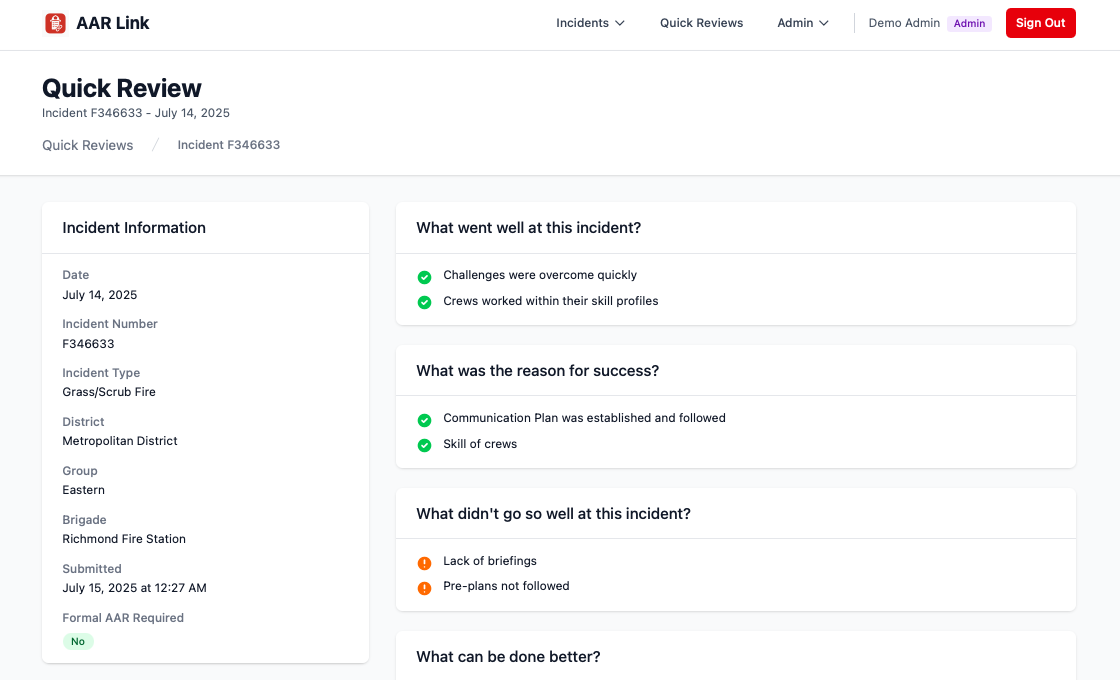Expand the Incidents dropdown menu

click(589, 22)
